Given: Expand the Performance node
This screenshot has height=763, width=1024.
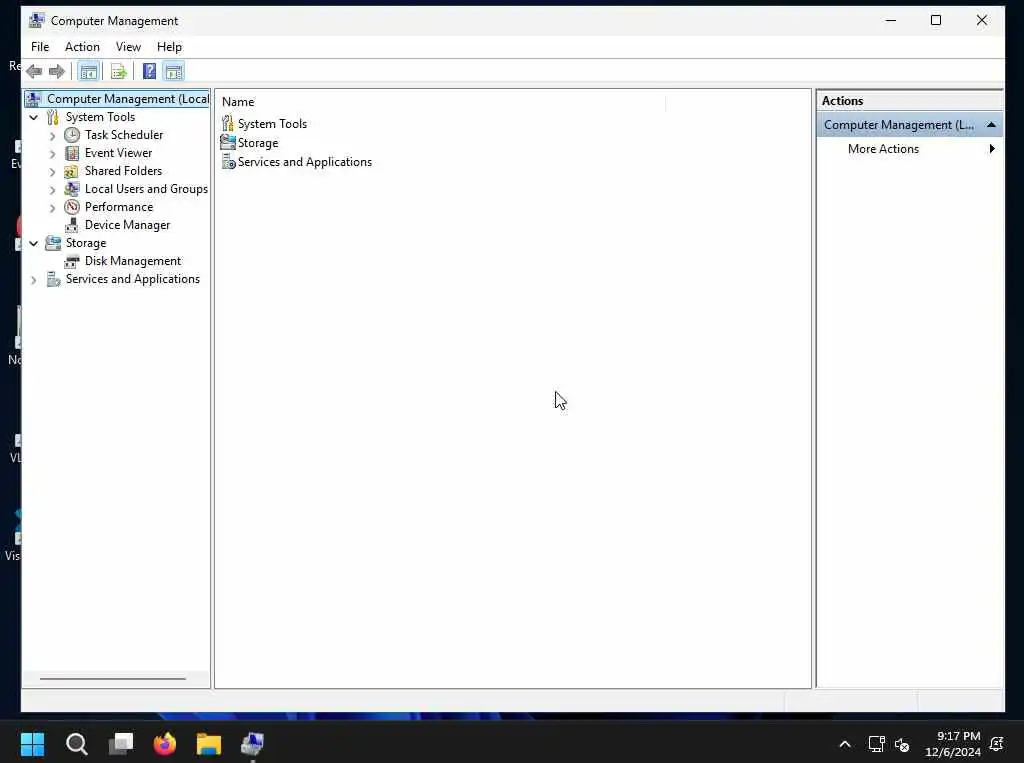Looking at the screenshot, I should [52, 208].
